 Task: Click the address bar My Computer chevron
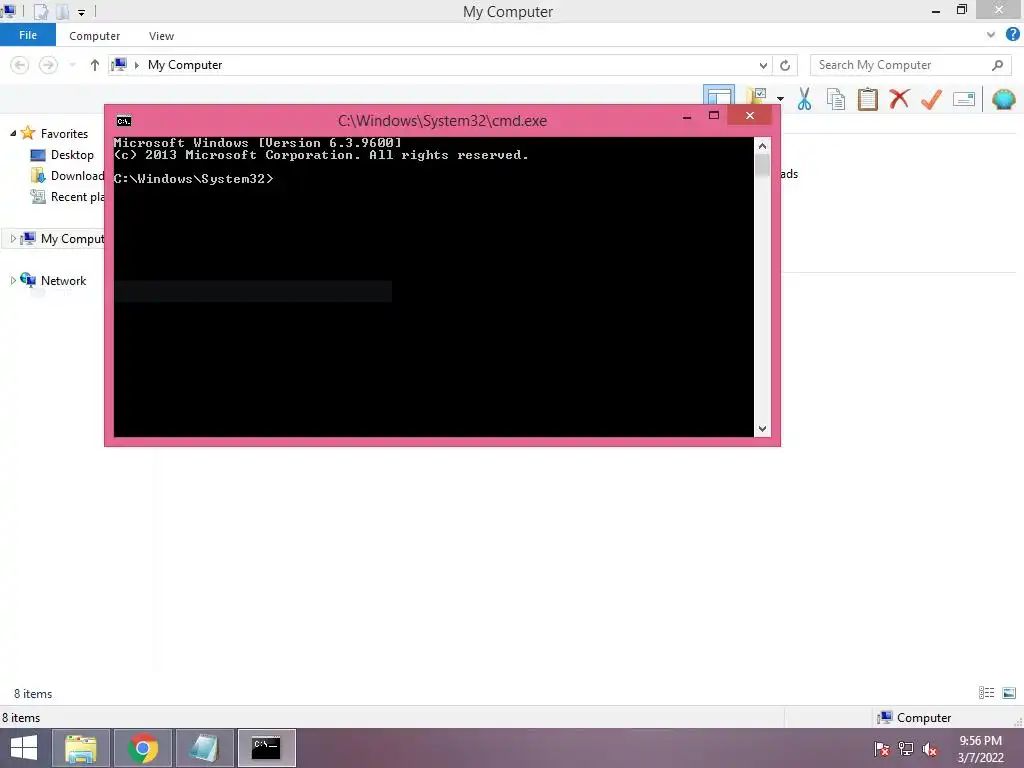tap(136, 65)
